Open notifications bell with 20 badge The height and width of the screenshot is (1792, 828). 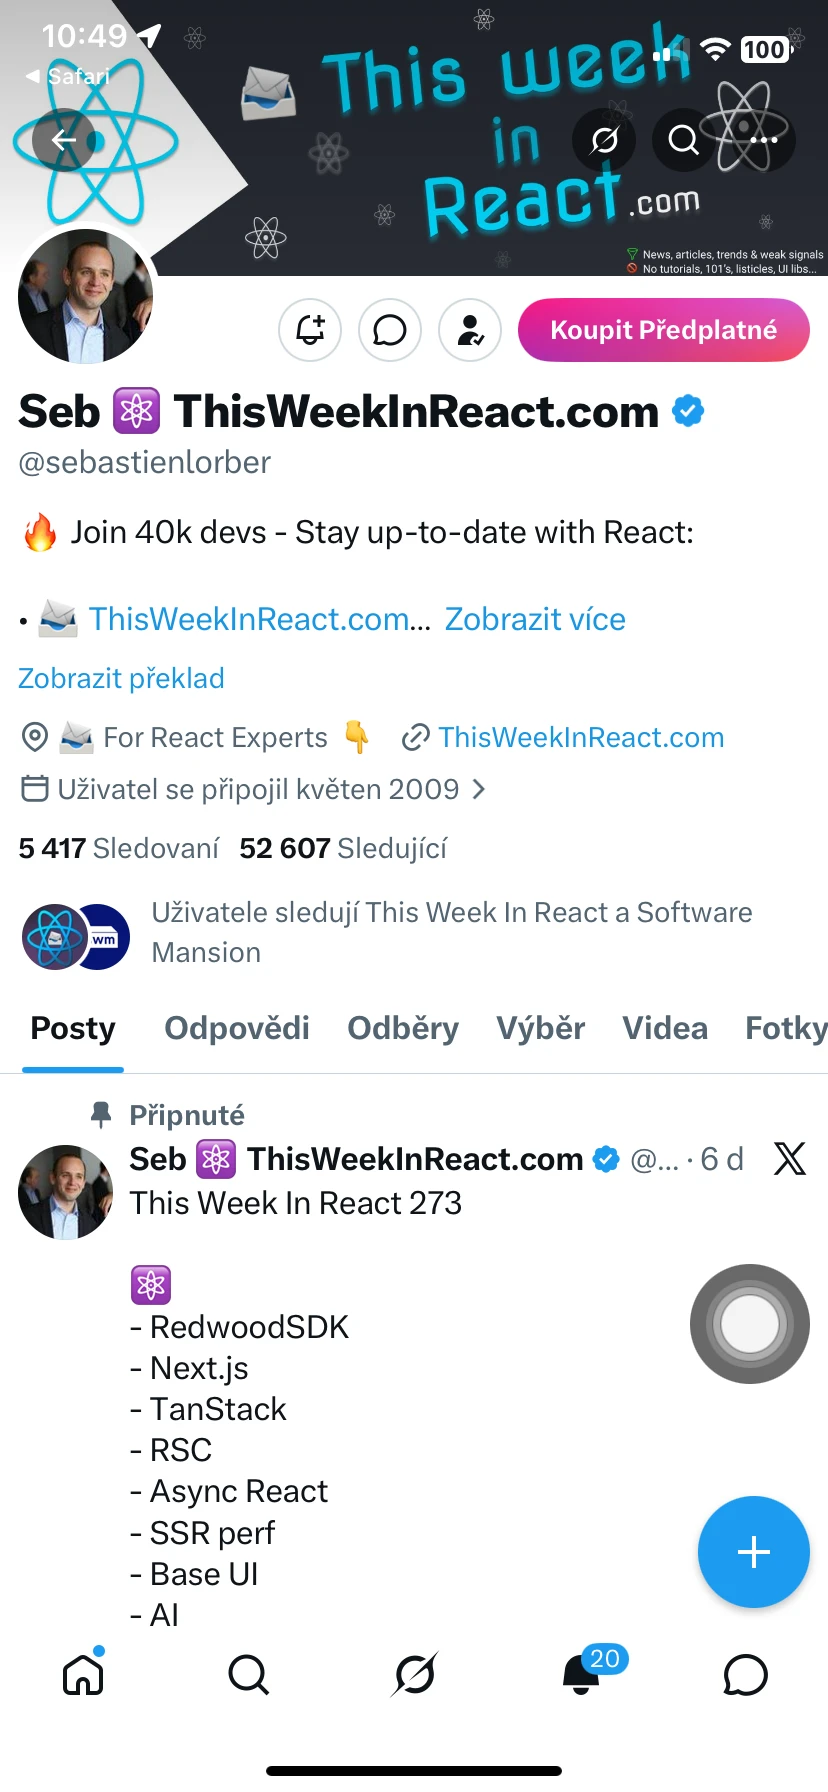[x=583, y=1673]
